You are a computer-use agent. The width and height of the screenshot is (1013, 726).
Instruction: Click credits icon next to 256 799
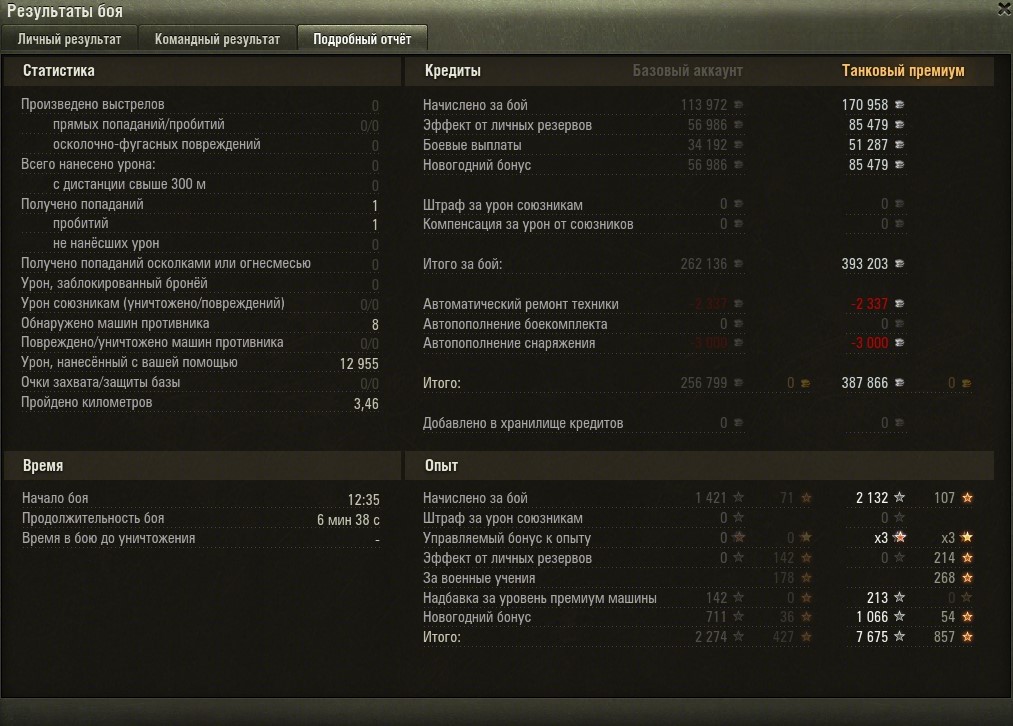[738, 383]
